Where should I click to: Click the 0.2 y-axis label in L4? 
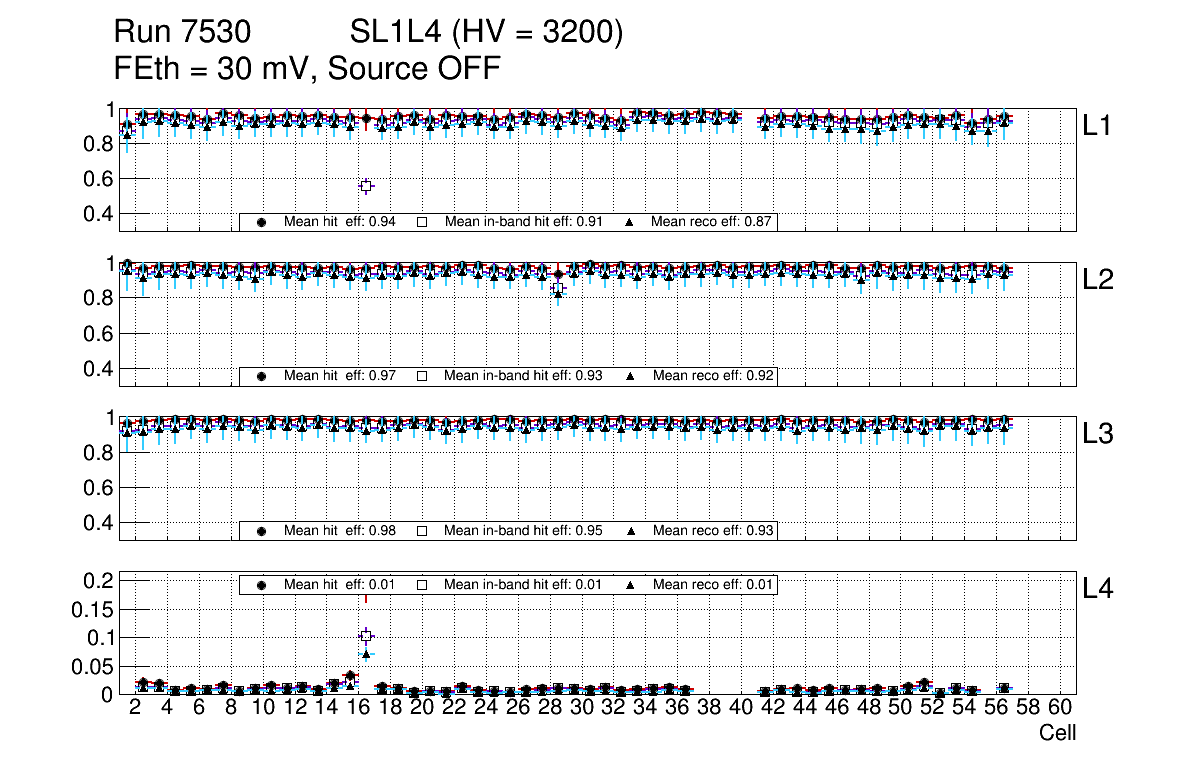click(98, 581)
